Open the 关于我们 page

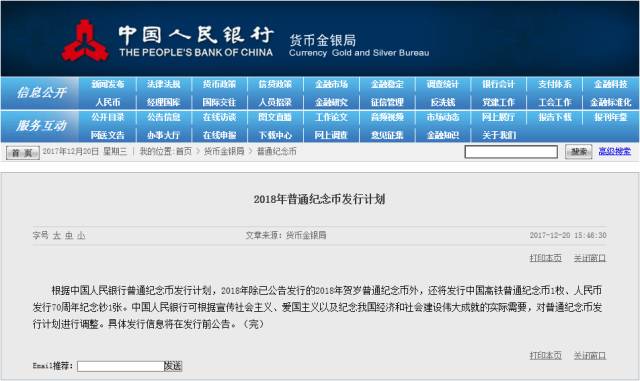pos(499,135)
